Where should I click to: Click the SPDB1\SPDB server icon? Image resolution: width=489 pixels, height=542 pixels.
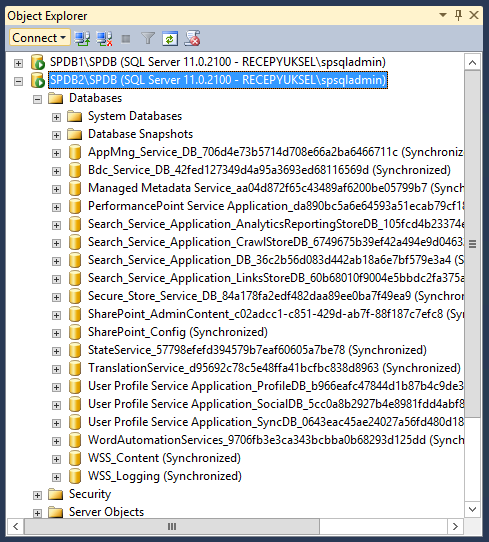[38, 62]
